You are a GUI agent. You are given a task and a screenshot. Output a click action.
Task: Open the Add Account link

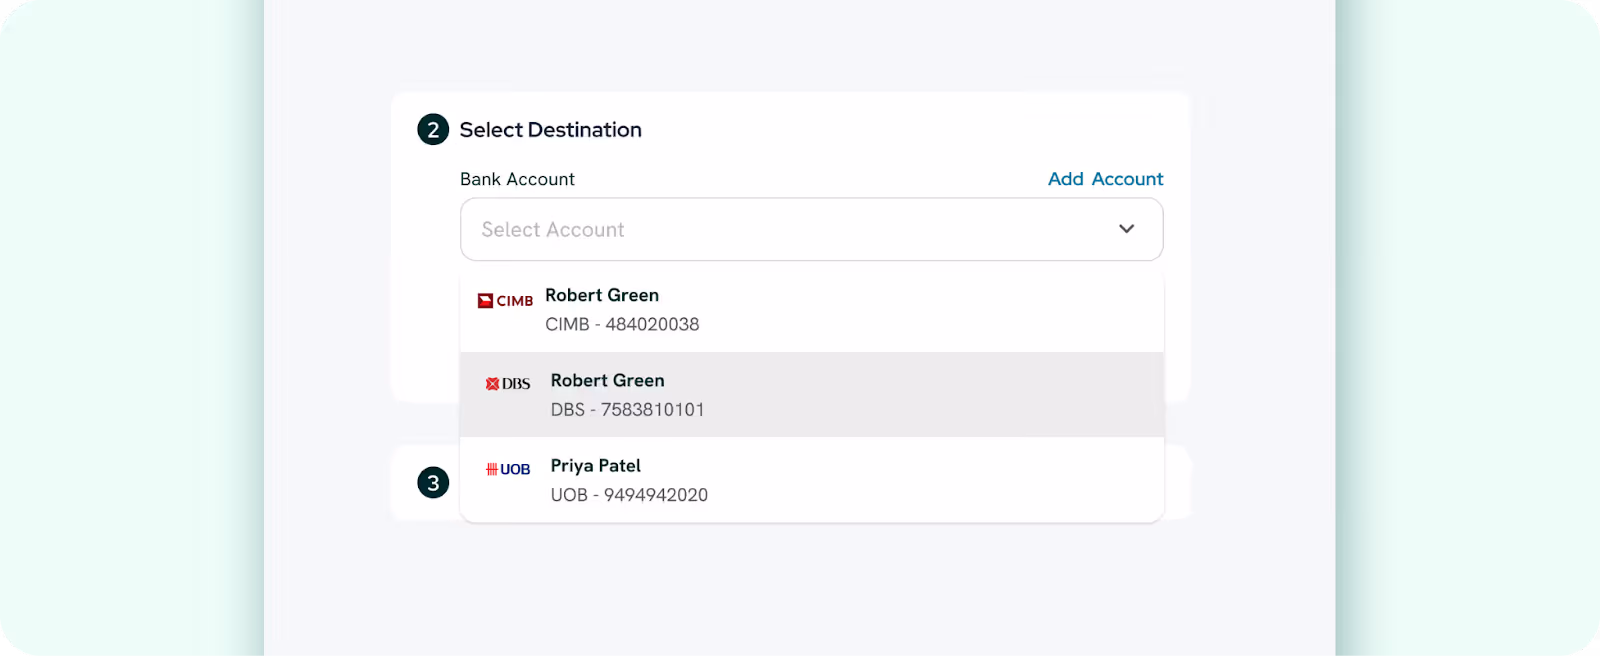1105,179
